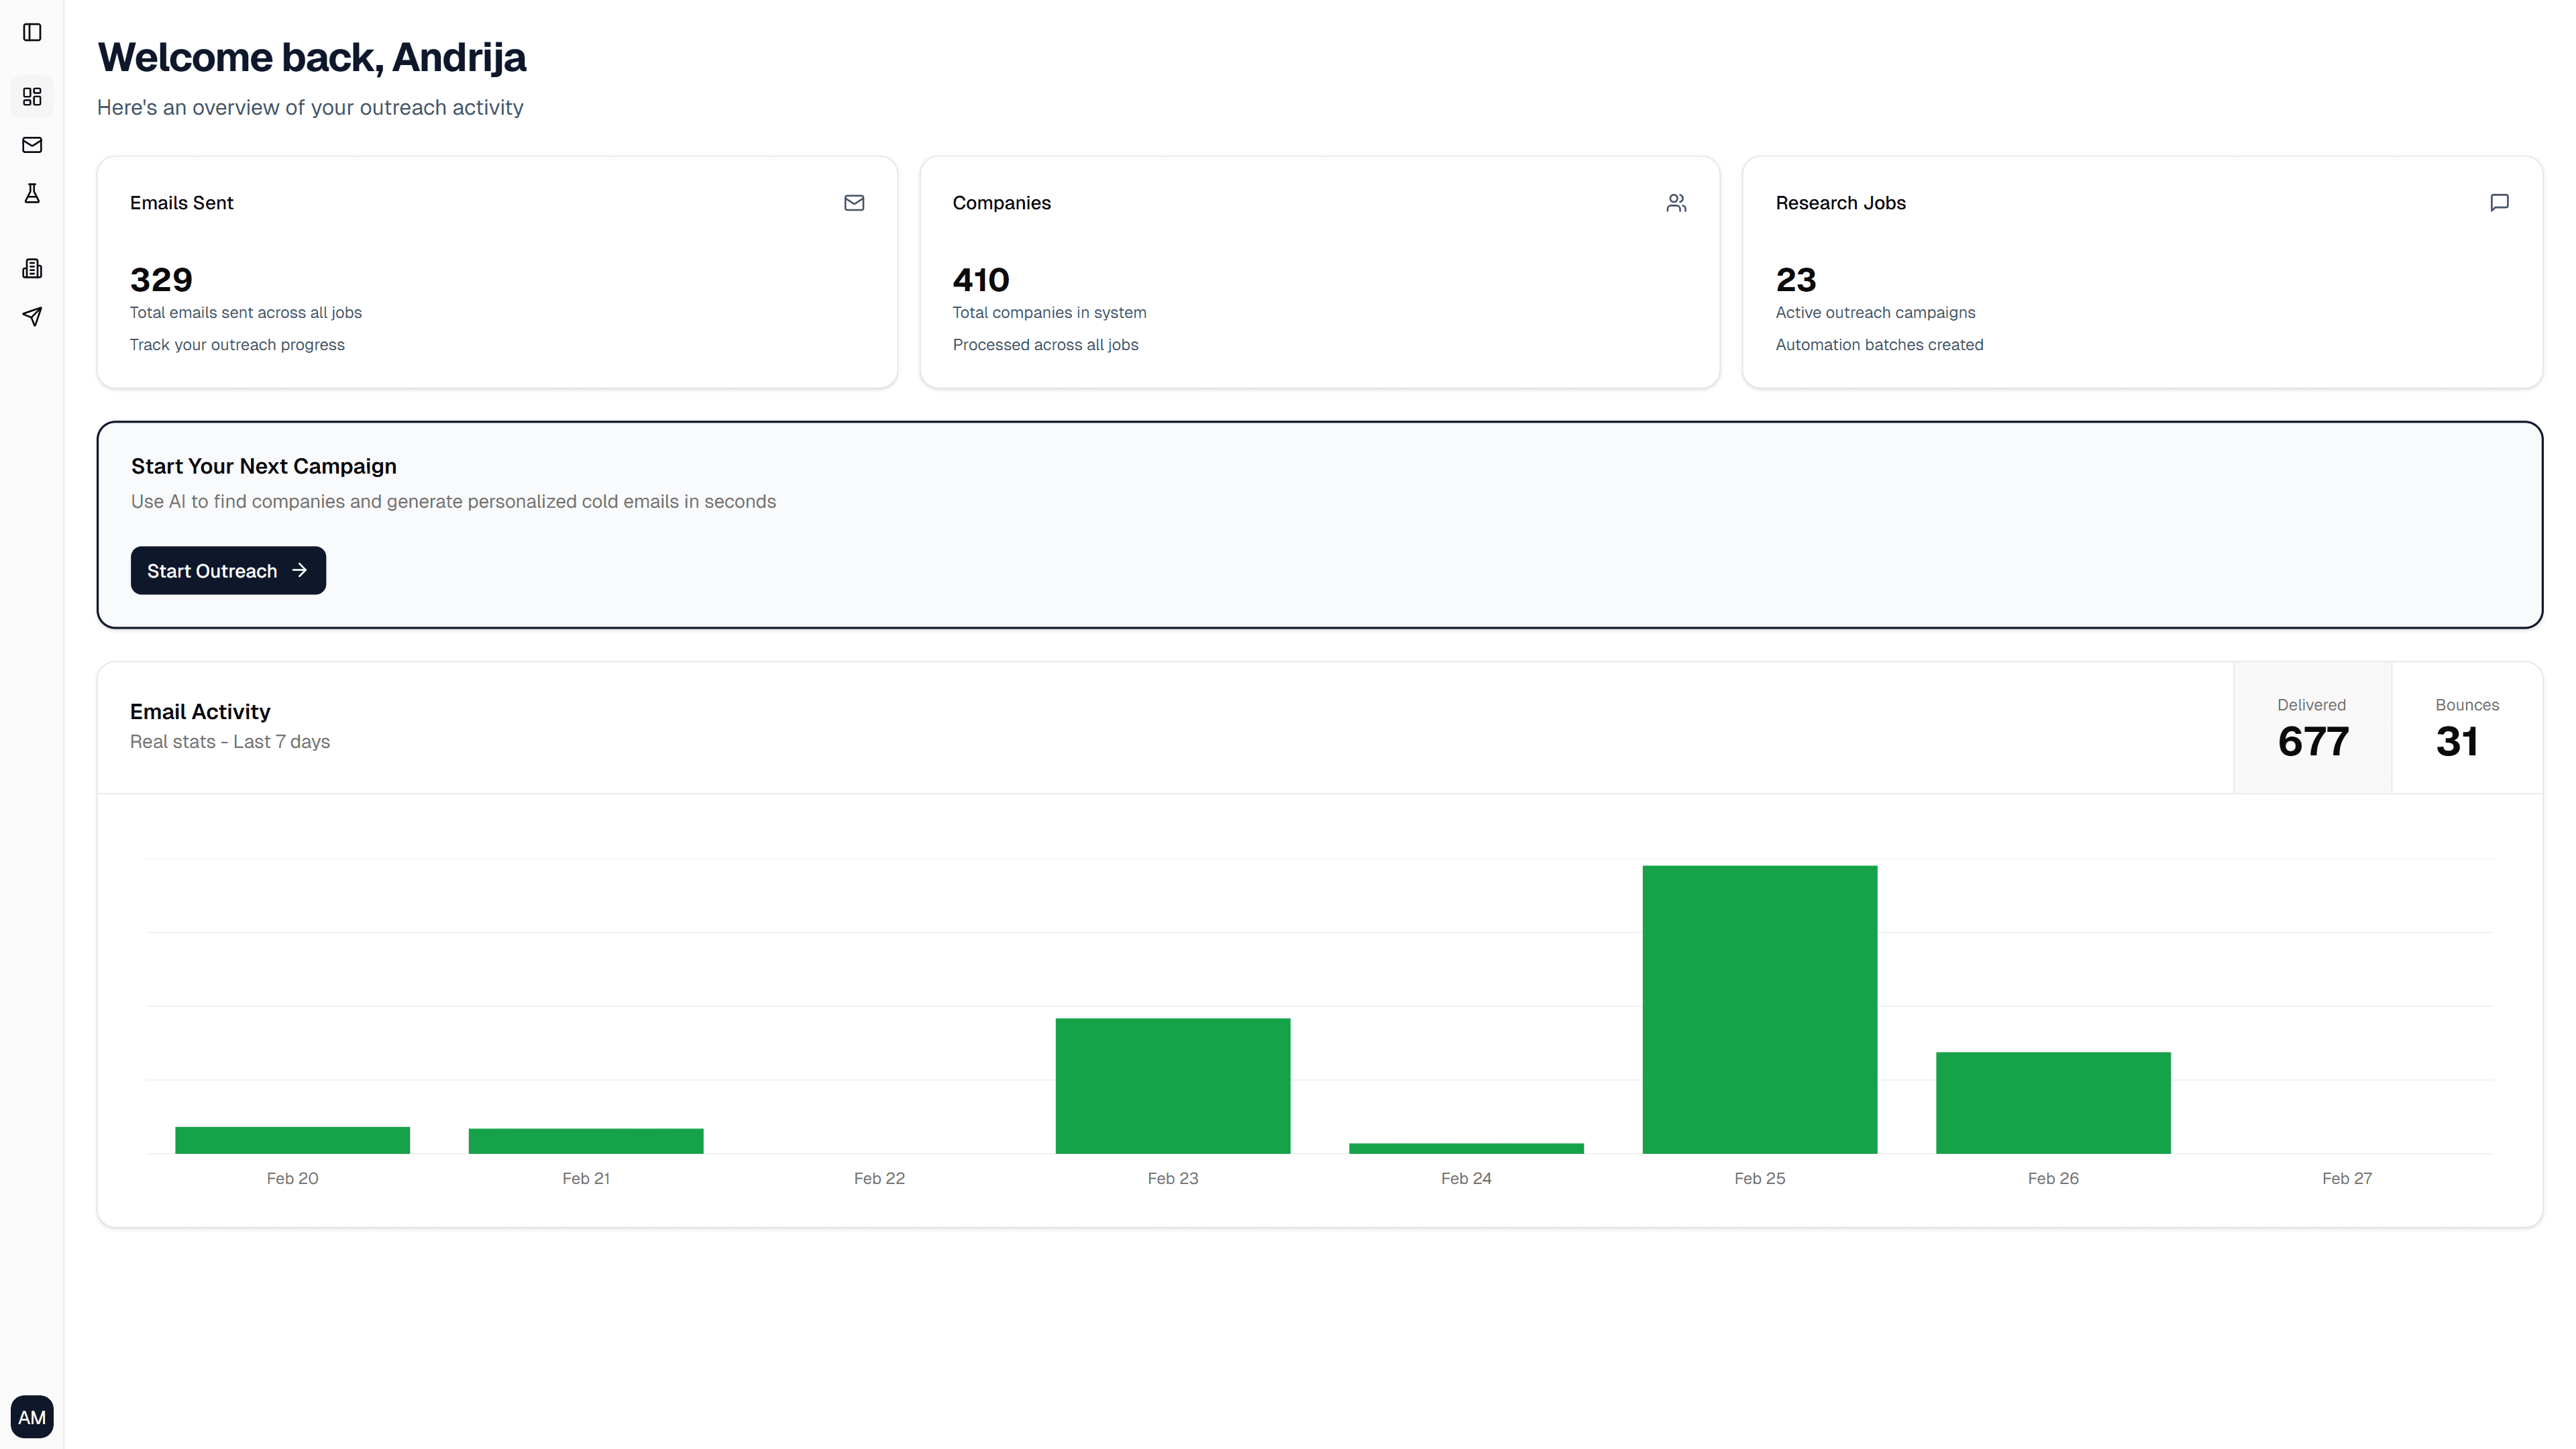
Task: Open the Companies stat card
Action: pos(1319,272)
